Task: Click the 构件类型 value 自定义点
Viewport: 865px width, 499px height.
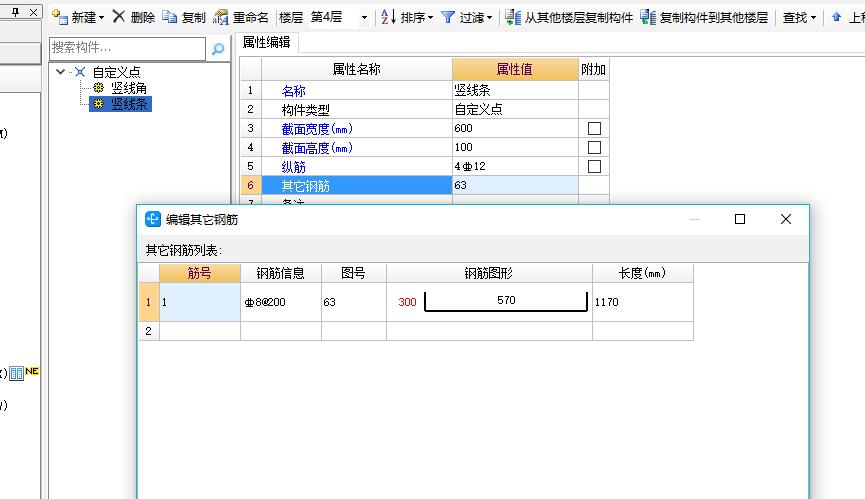Action: pyautogui.click(x=515, y=109)
